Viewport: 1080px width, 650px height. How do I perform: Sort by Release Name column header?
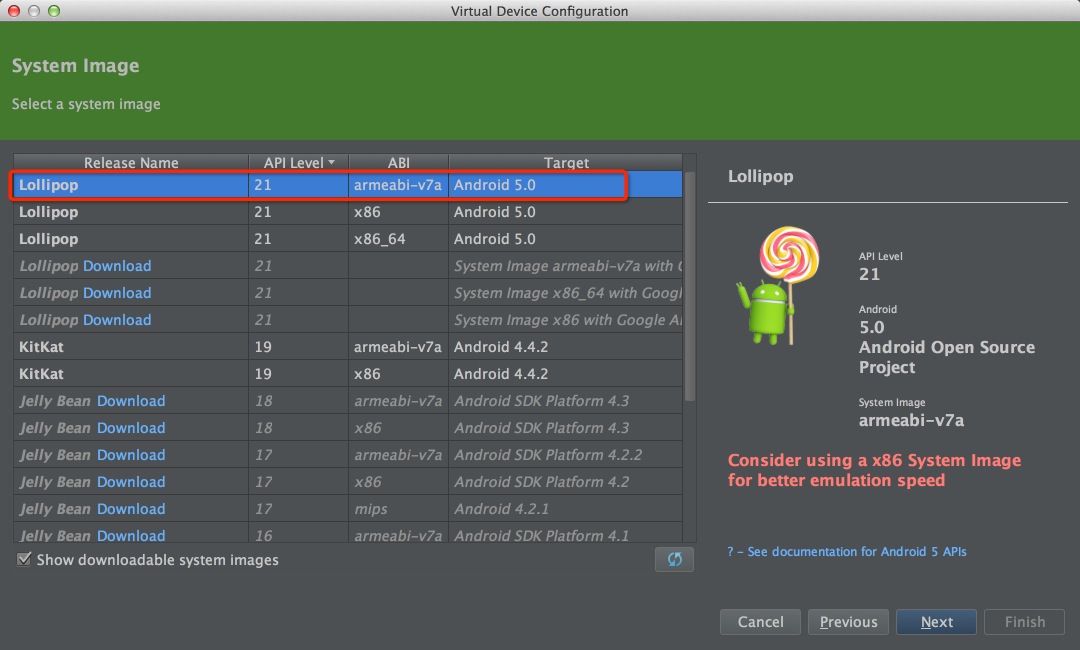click(131, 163)
